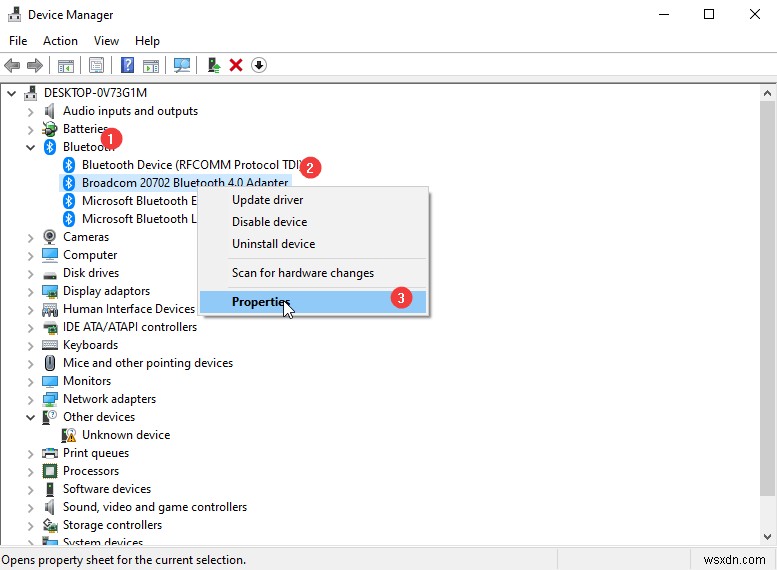Click the Disk drives category icon
777x570 pixels.
click(x=50, y=274)
